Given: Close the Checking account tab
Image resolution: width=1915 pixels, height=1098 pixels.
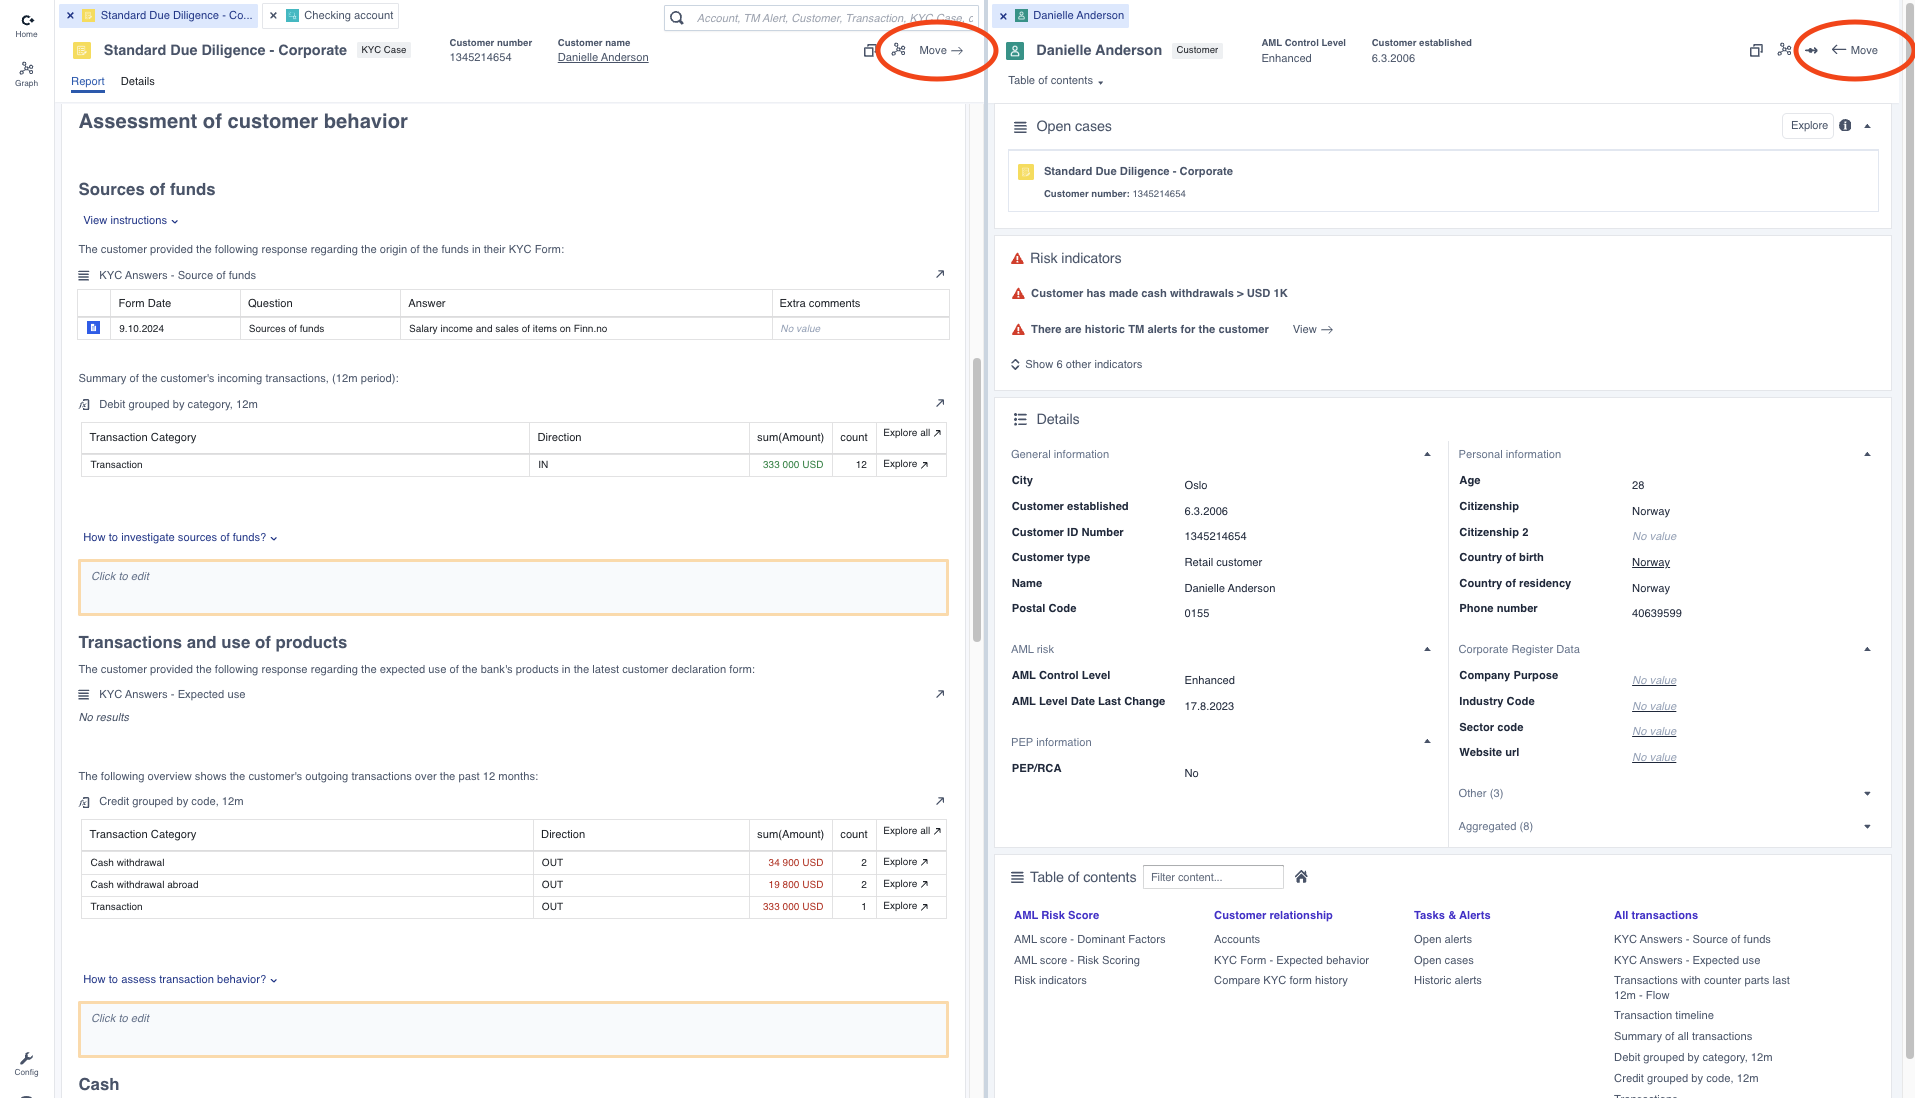Looking at the screenshot, I should pyautogui.click(x=273, y=16).
